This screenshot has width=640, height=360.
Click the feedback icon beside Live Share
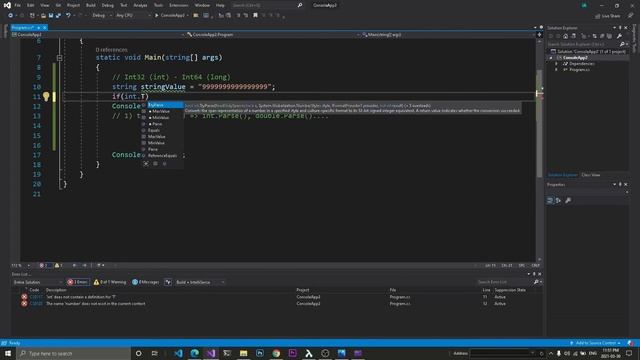pos(630,16)
